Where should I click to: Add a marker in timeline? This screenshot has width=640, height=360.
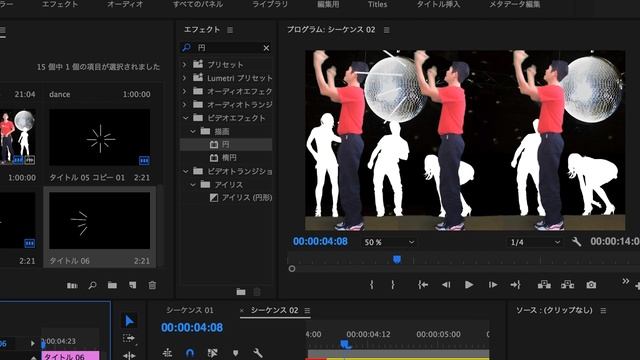pyautogui.click(x=236, y=353)
